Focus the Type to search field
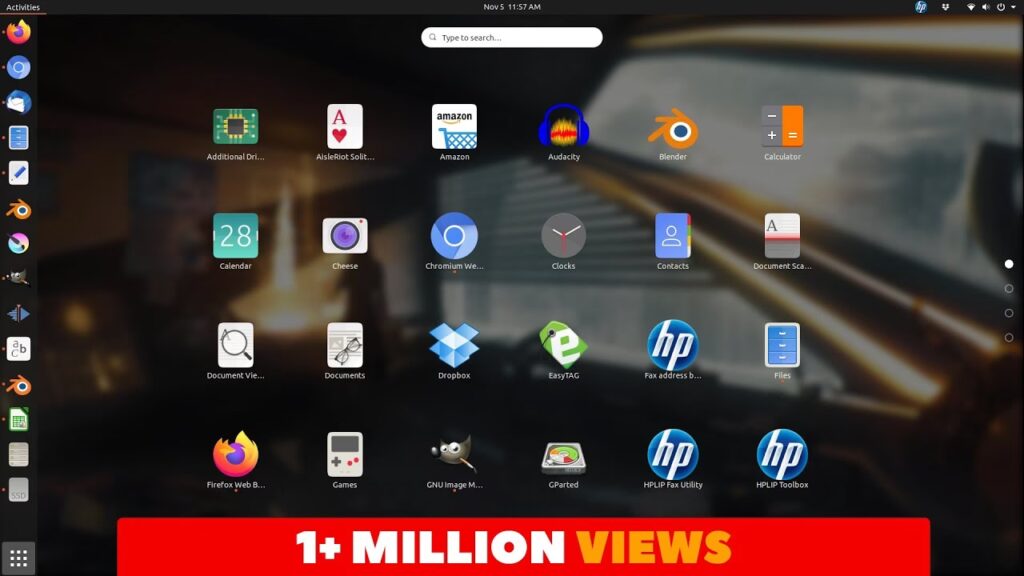 pyautogui.click(x=512, y=38)
